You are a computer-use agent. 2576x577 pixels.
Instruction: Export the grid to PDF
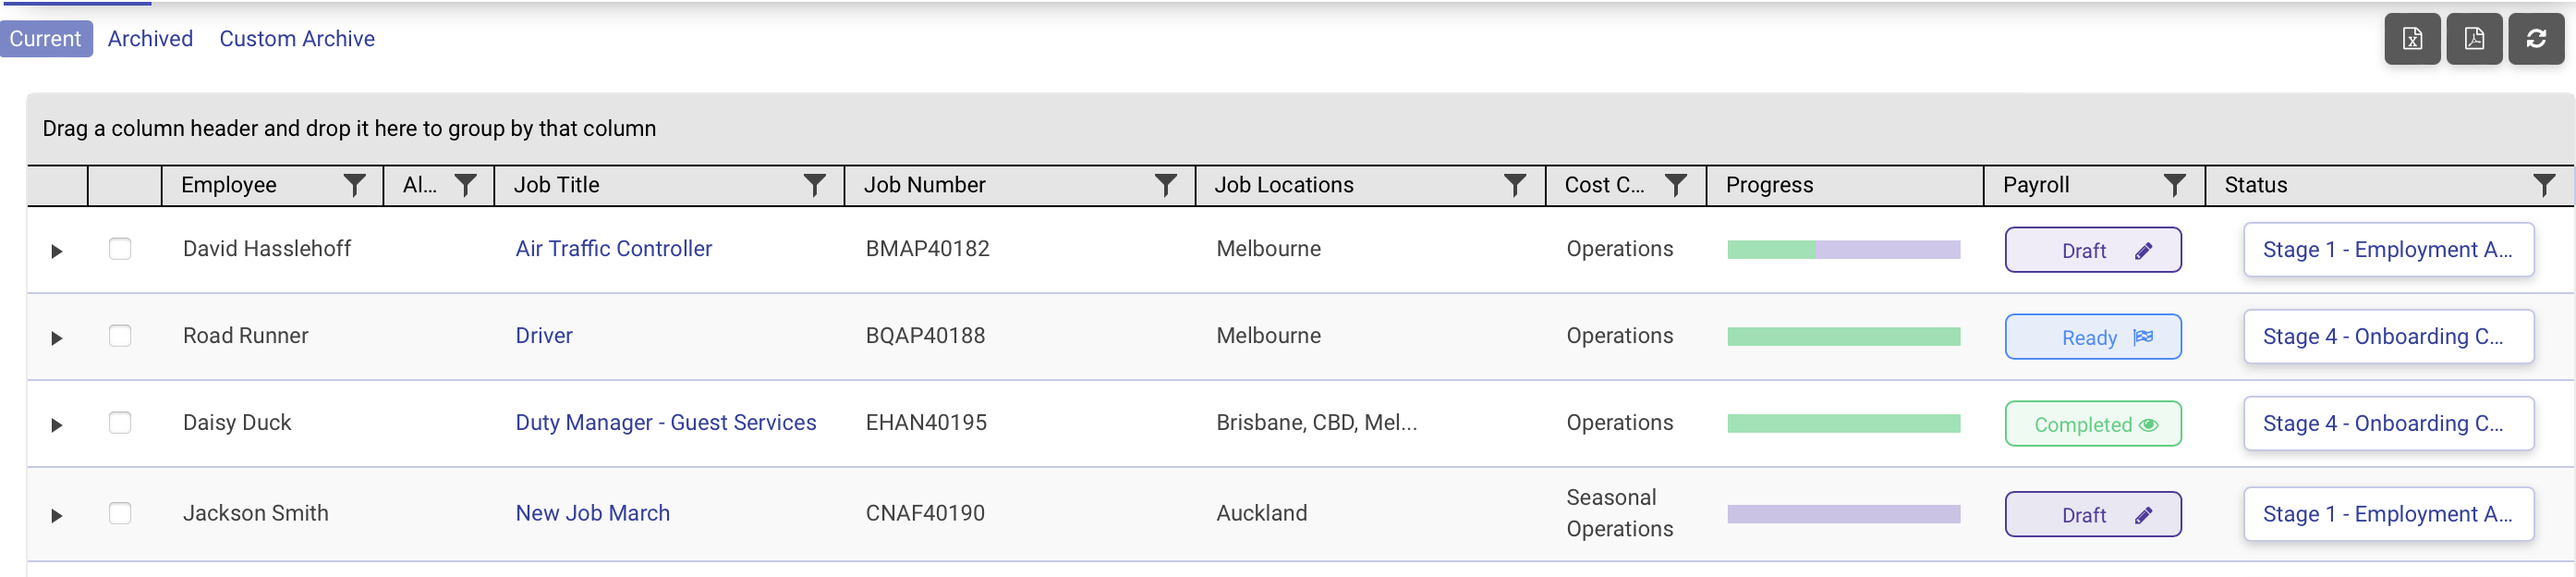point(2474,39)
